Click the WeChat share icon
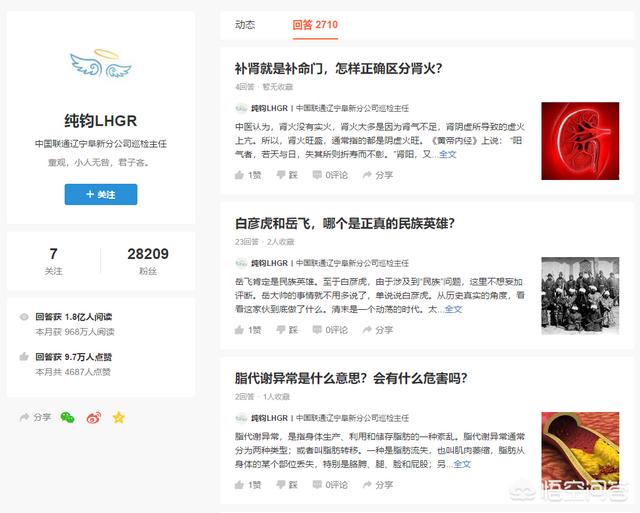 67,417
